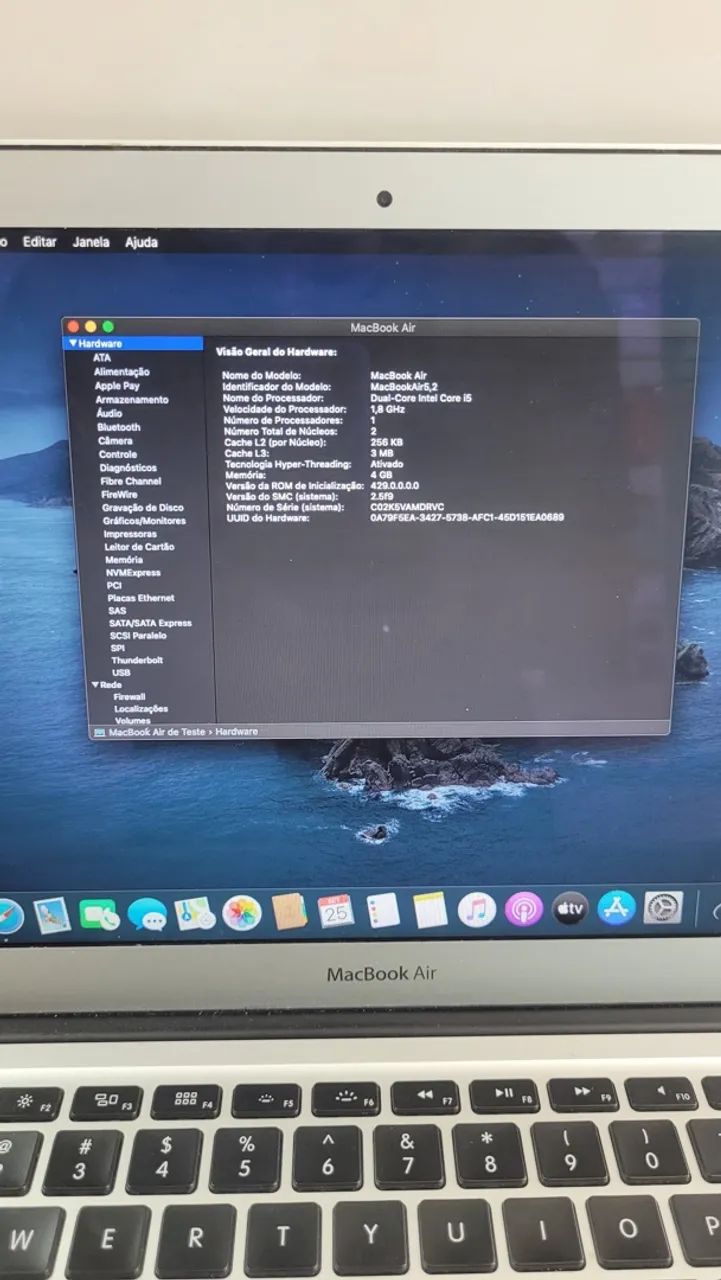The height and width of the screenshot is (1280, 721).
Task: Select Controle in the sidebar
Action: 118,454
